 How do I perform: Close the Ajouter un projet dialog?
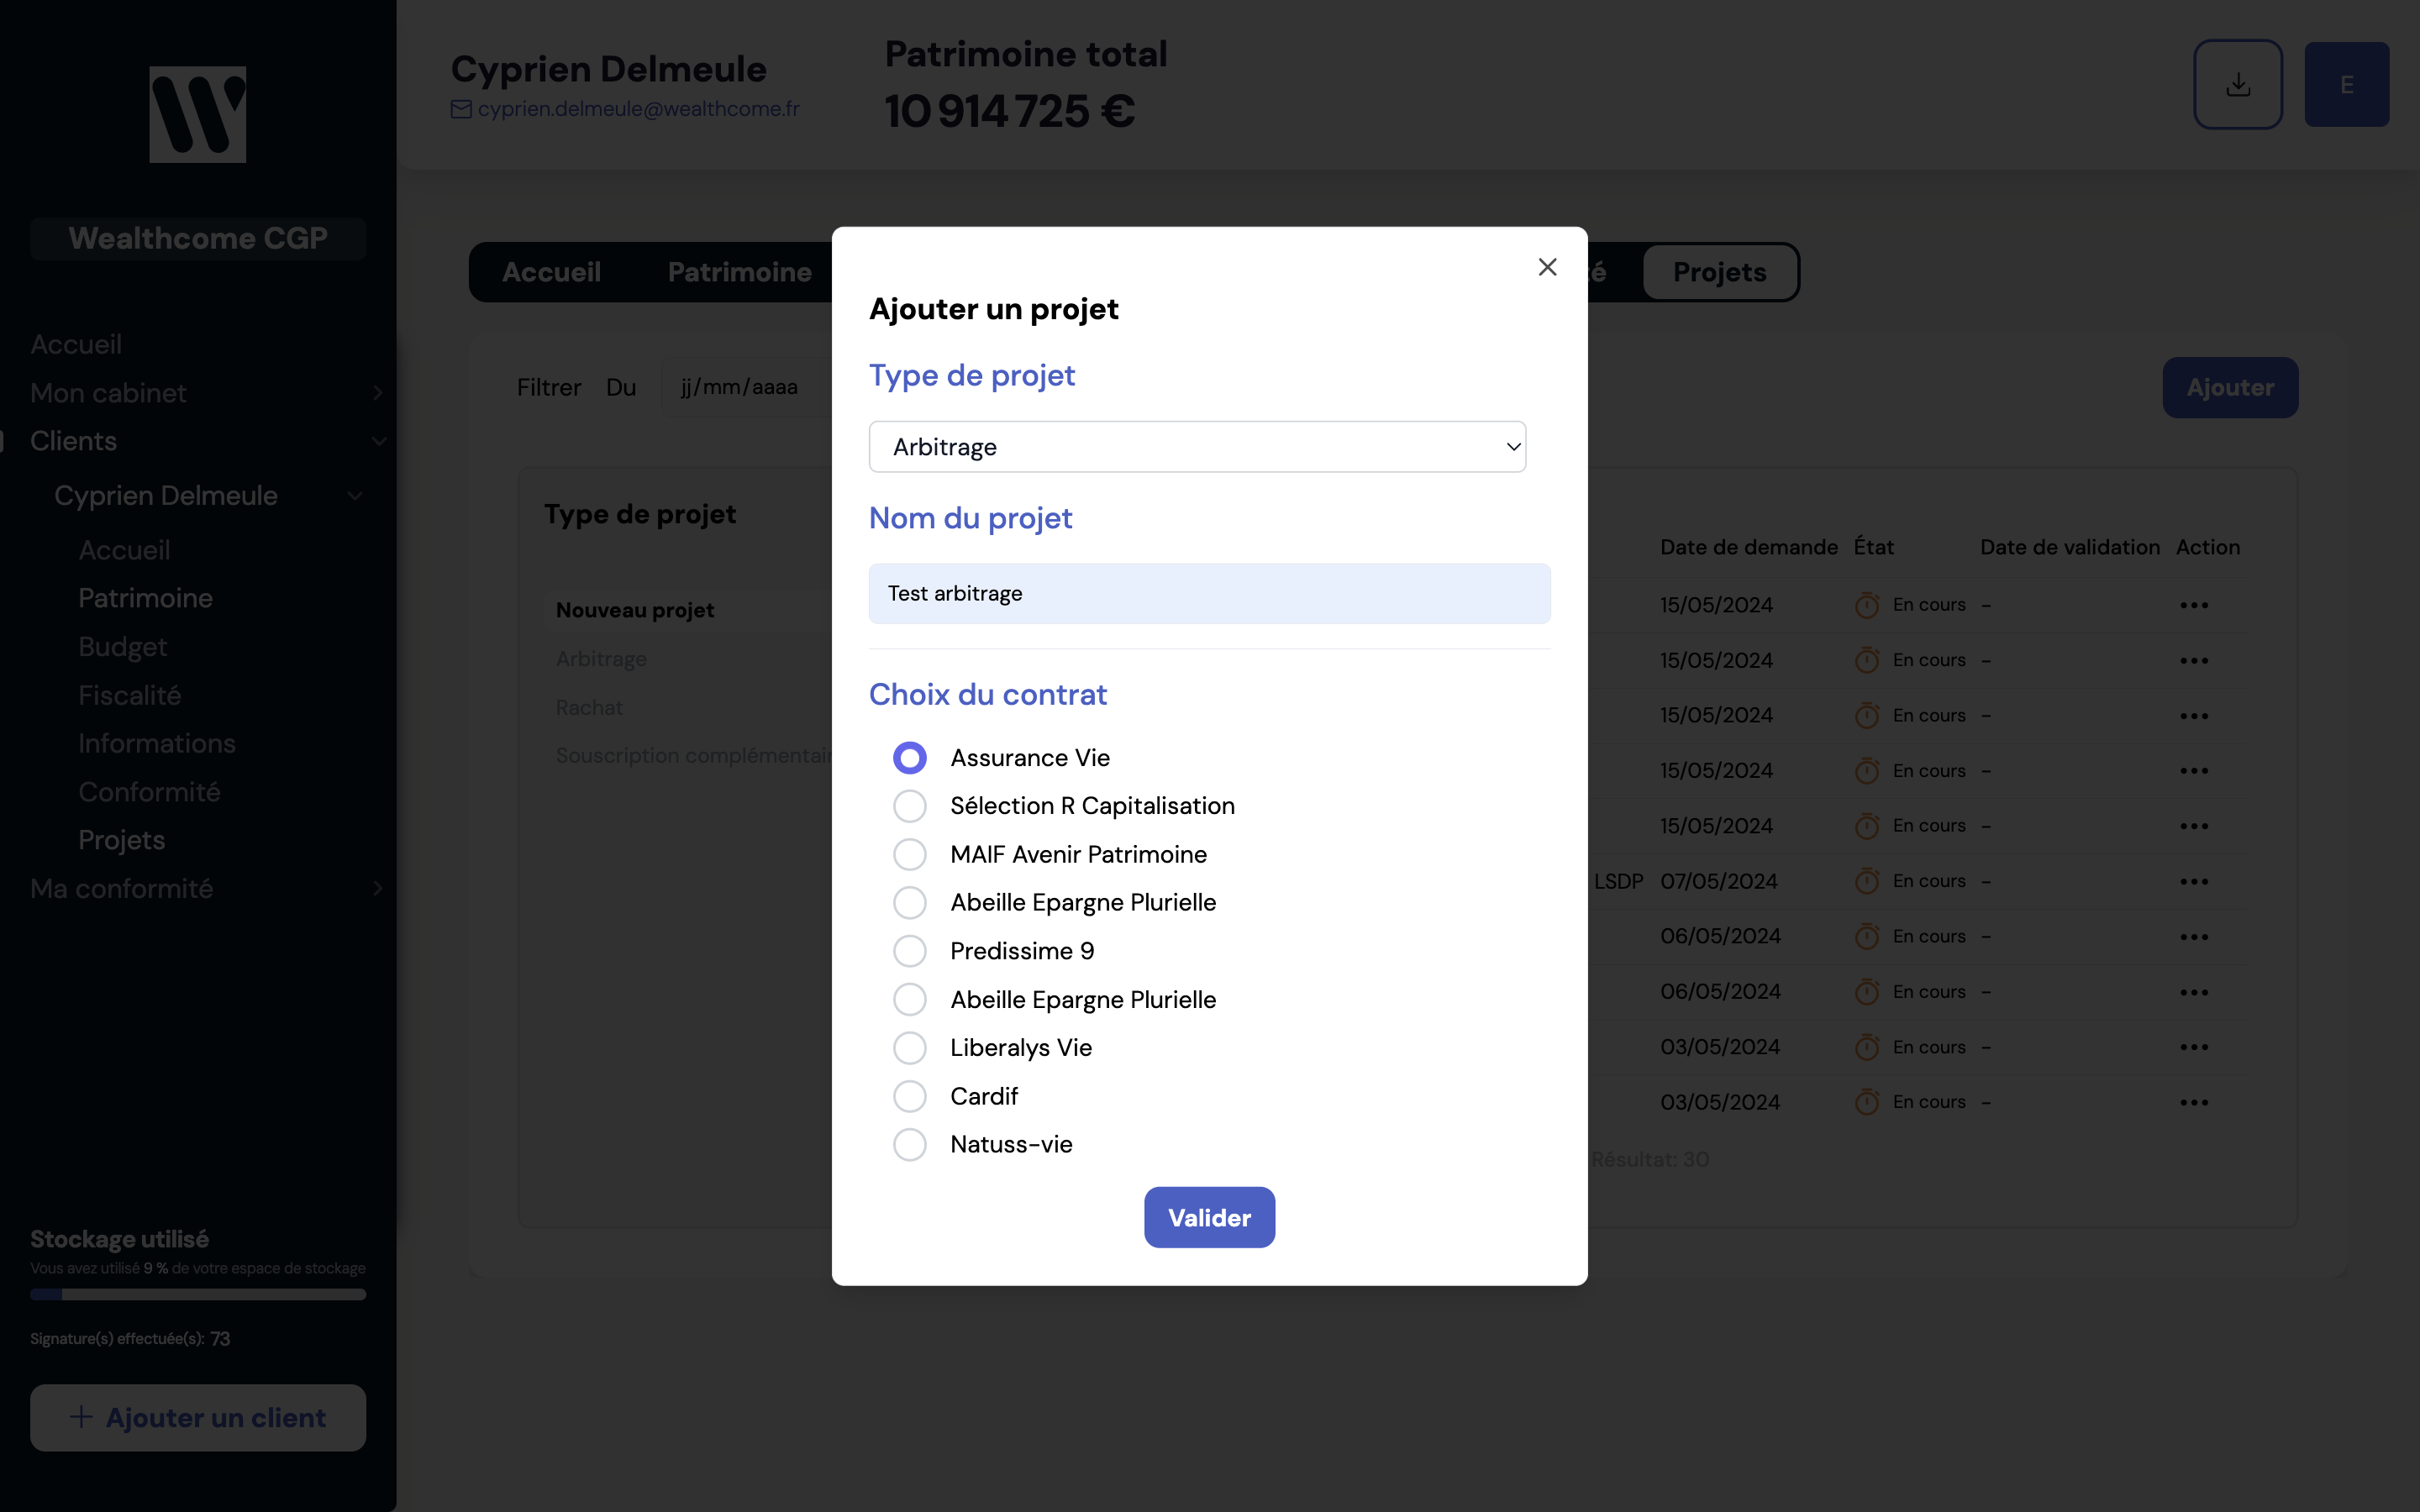tap(1547, 267)
